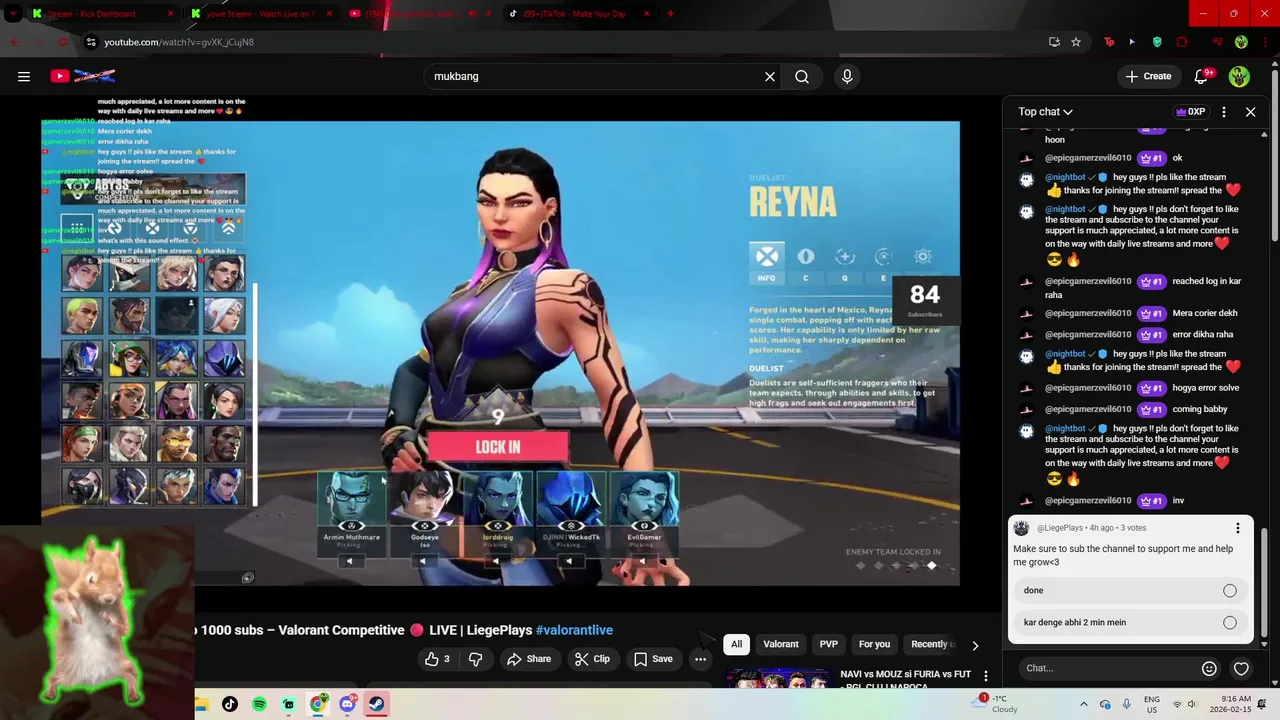The image size is (1280, 720).
Task: Select the PVP filter chip
Action: point(829,644)
